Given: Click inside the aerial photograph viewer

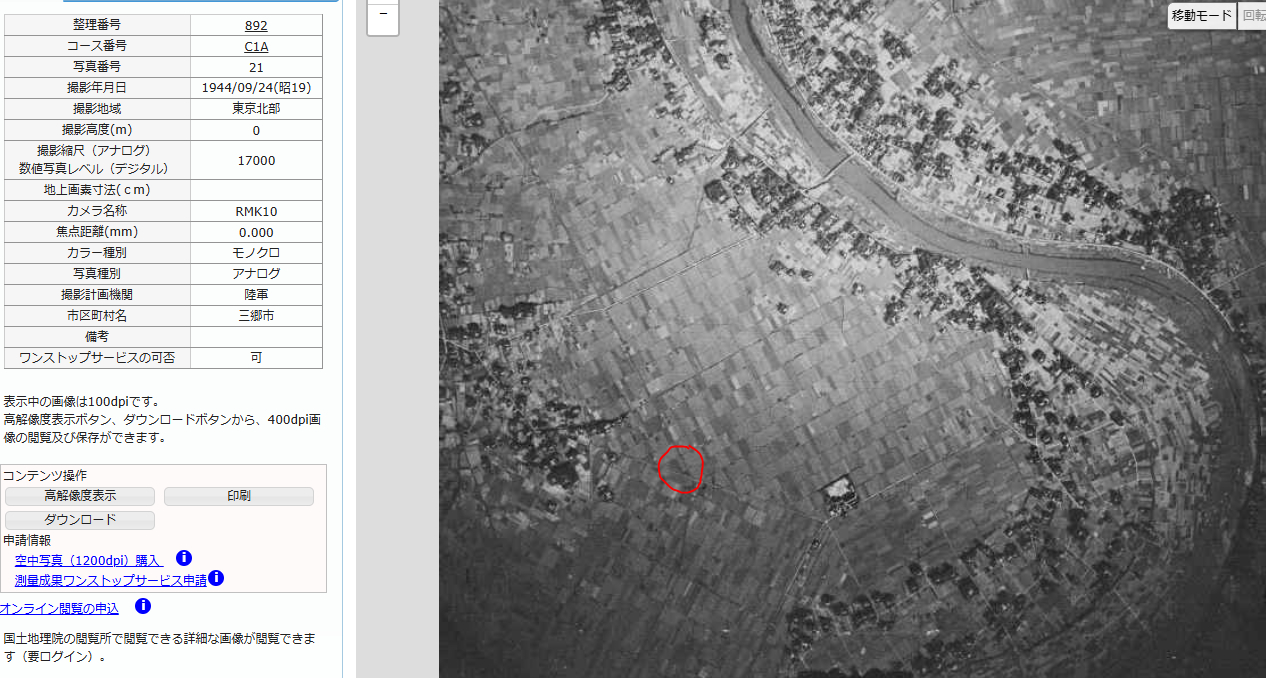Looking at the screenshot, I should (x=852, y=339).
